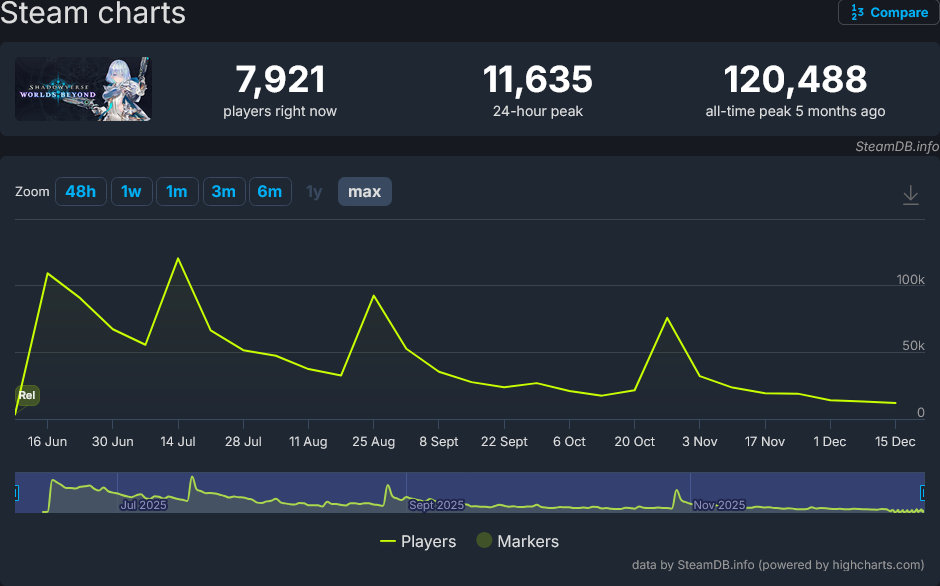Image resolution: width=940 pixels, height=586 pixels.
Task: Select the 48h zoom range
Action: coord(80,191)
